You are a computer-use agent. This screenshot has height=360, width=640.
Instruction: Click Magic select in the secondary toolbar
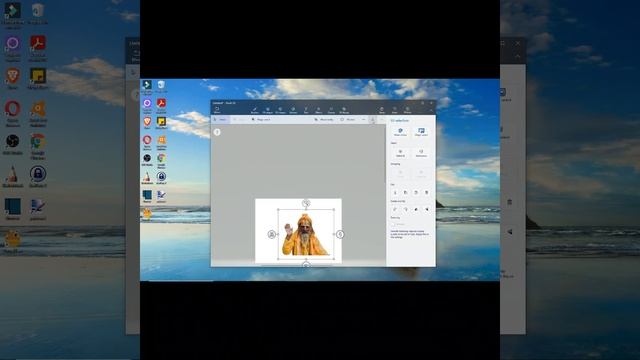coord(261,120)
